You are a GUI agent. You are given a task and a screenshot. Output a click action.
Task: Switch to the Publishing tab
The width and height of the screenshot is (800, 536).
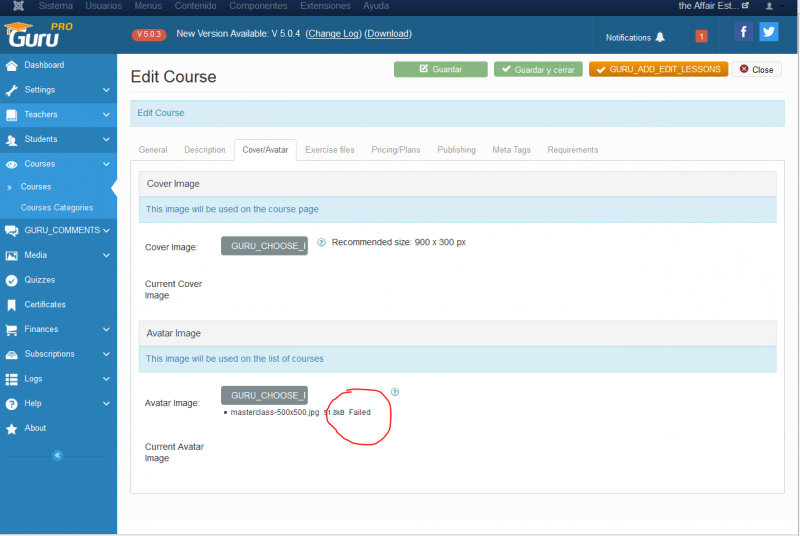tap(456, 150)
